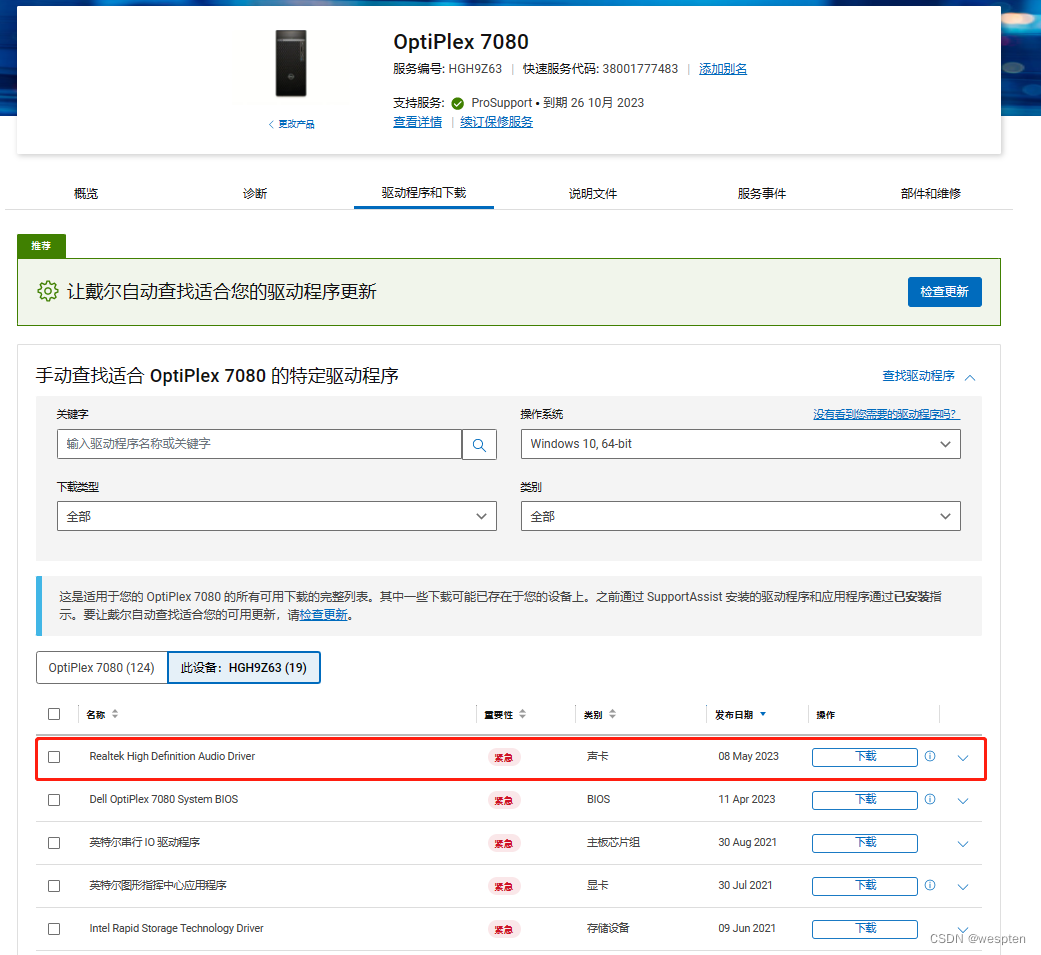Open the 操作系统 Windows 10, 64-bit dropdown
This screenshot has width=1041, height=955.
[x=740, y=444]
